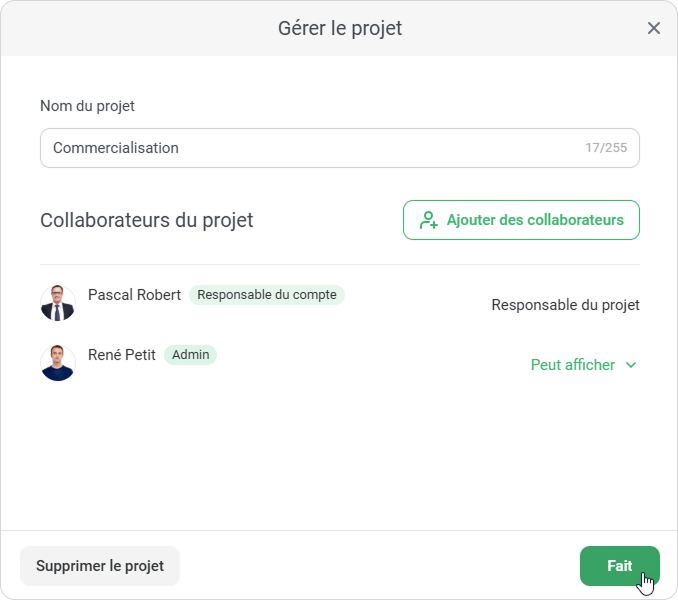Click the Admin badge next to René Petit
The width and height of the screenshot is (678, 600).
[x=190, y=355]
